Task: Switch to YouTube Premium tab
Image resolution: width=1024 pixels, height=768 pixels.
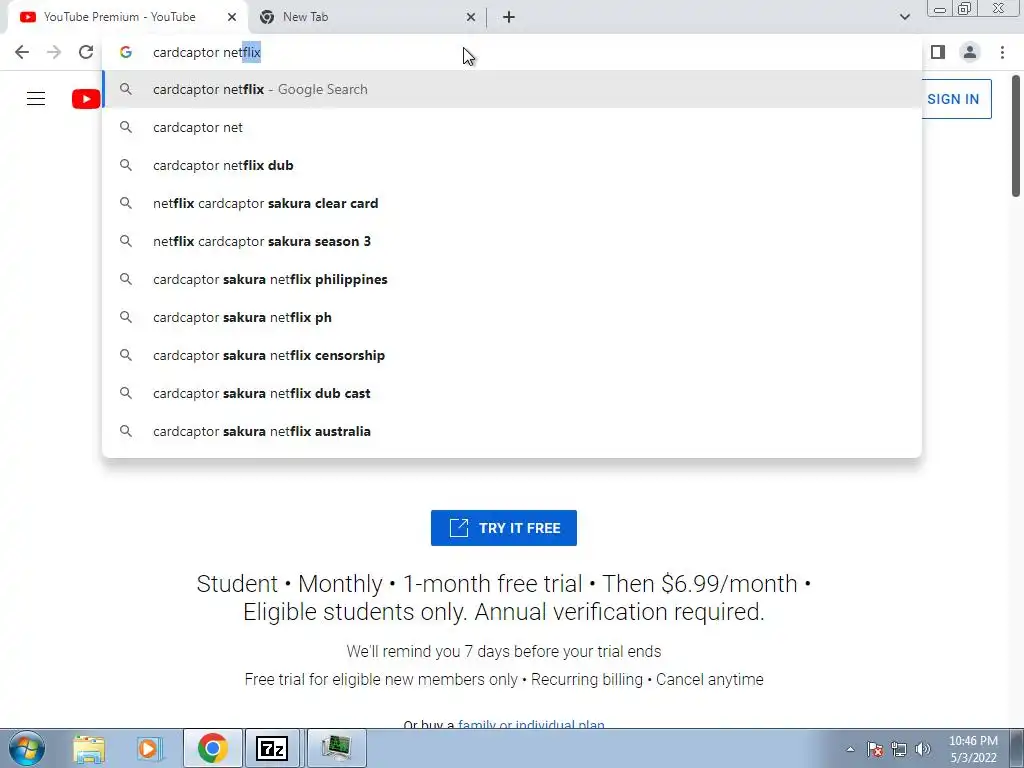Action: click(127, 18)
